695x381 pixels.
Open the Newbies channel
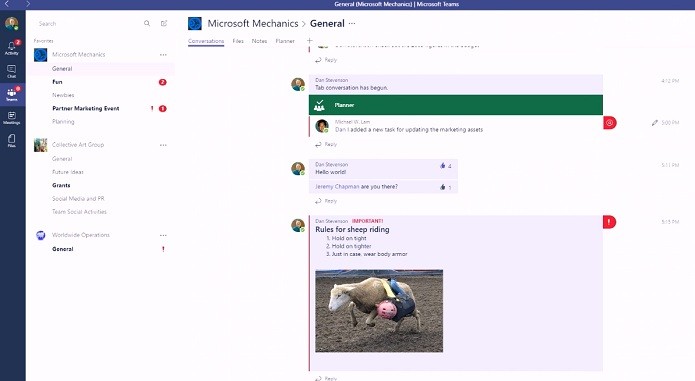coord(63,95)
